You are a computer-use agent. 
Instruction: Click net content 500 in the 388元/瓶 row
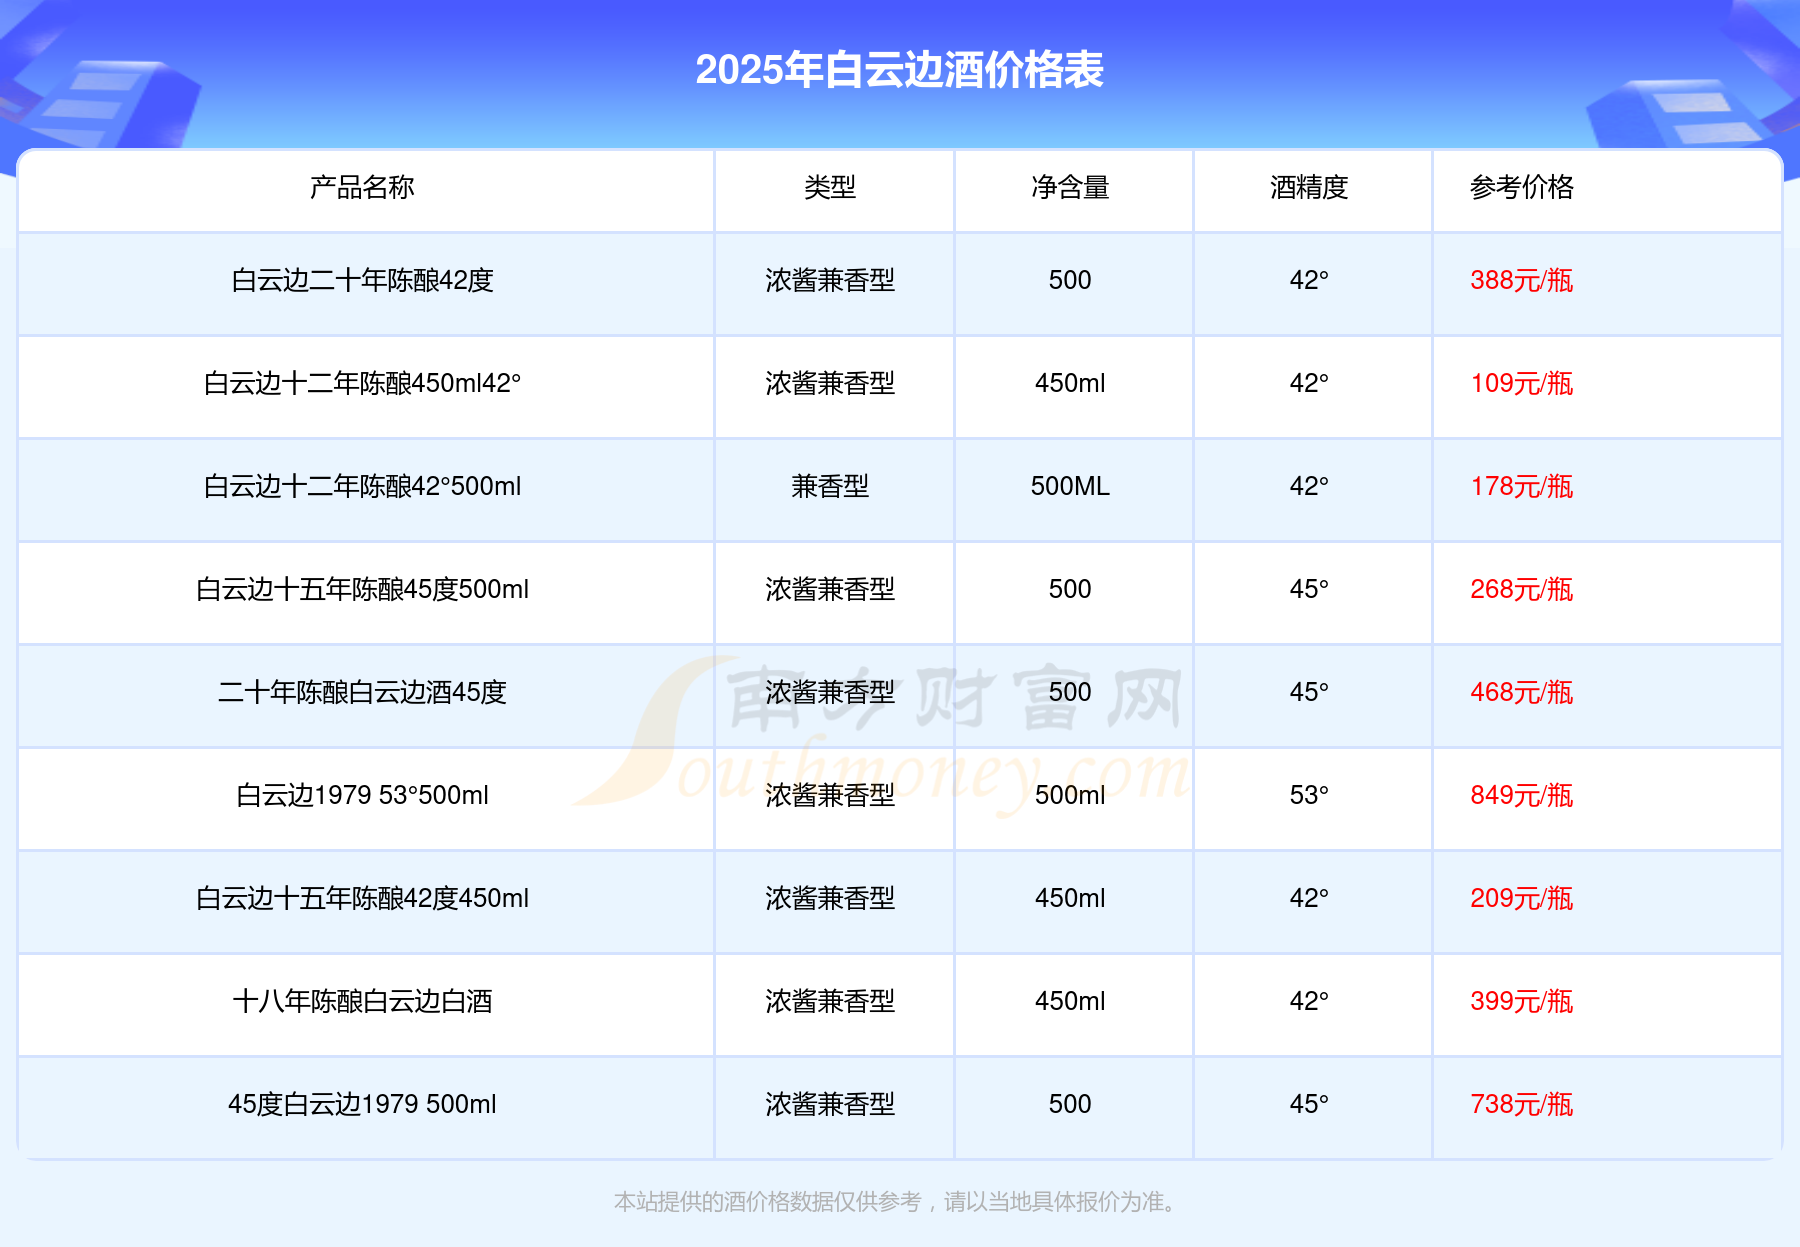[1070, 280]
